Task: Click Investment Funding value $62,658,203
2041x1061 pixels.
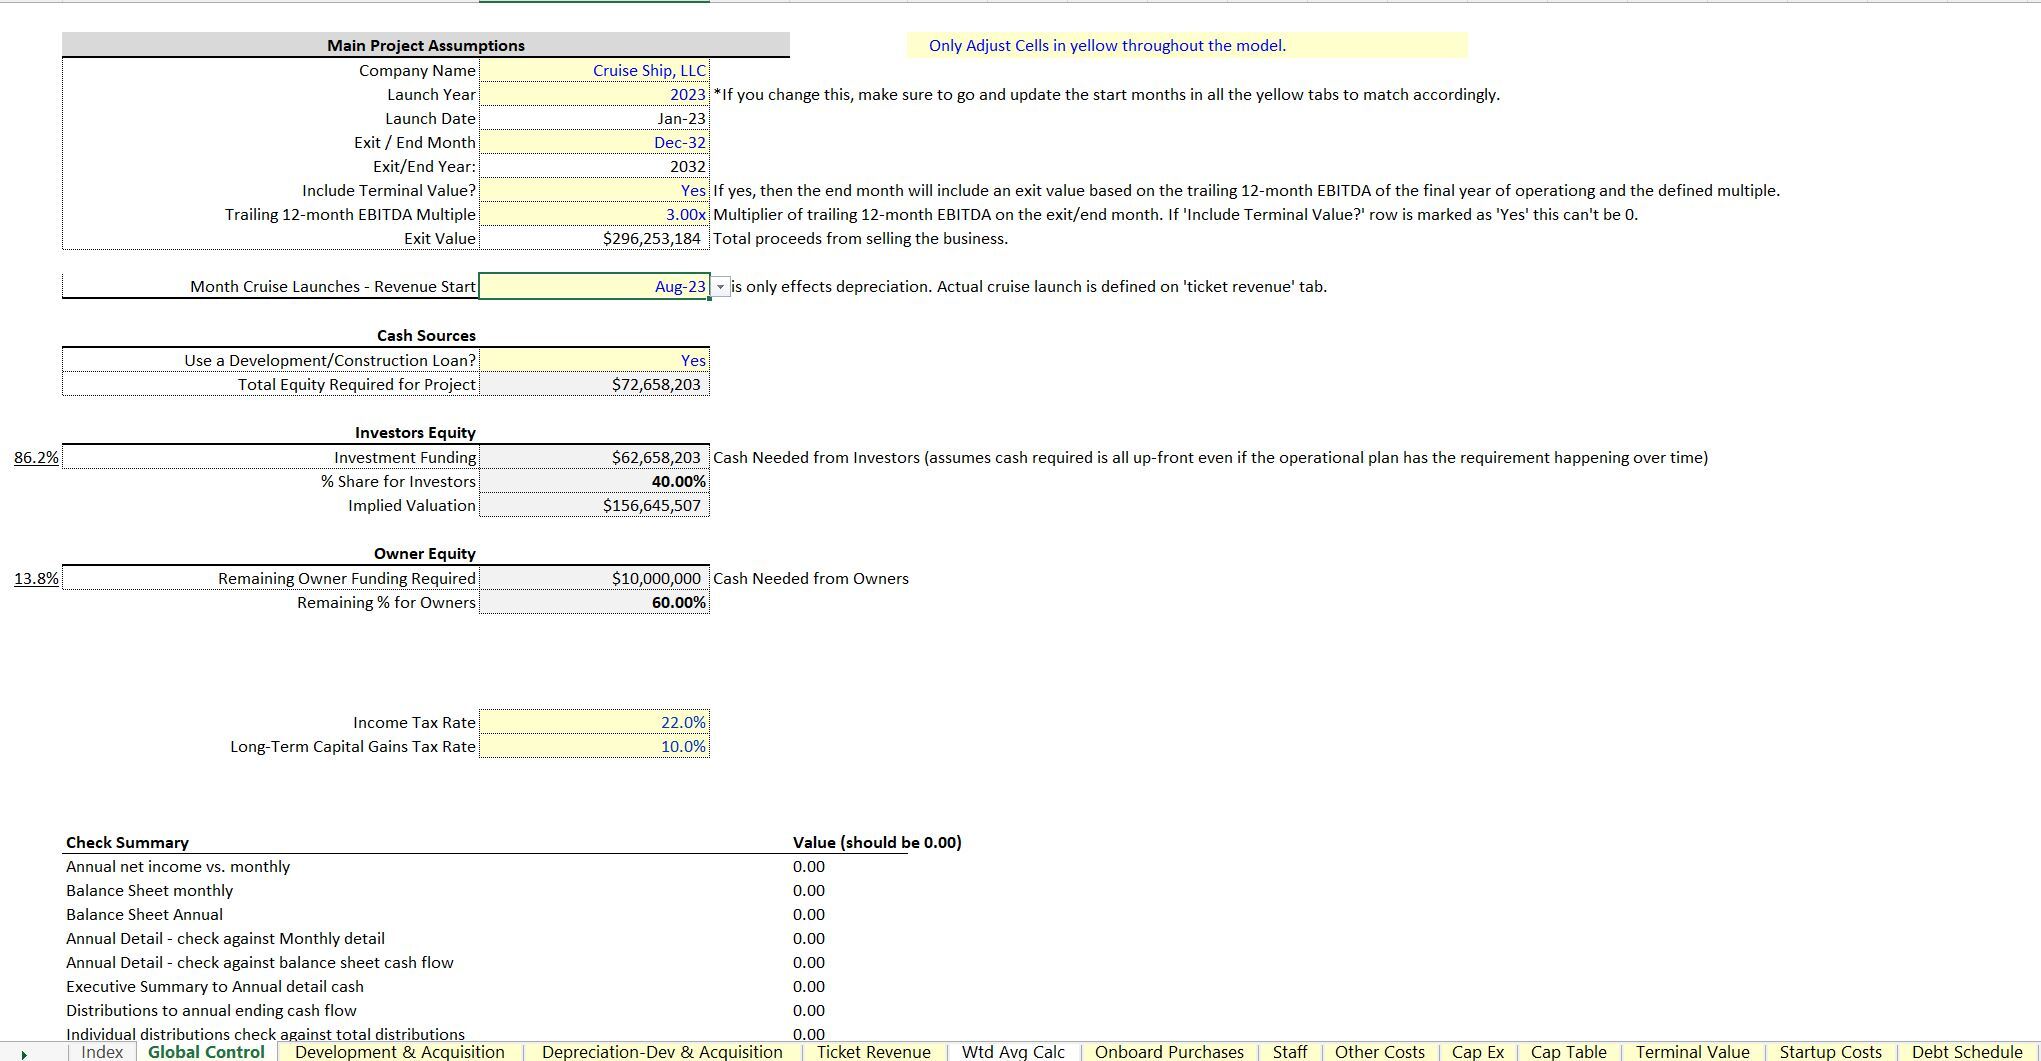Action: (594, 457)
